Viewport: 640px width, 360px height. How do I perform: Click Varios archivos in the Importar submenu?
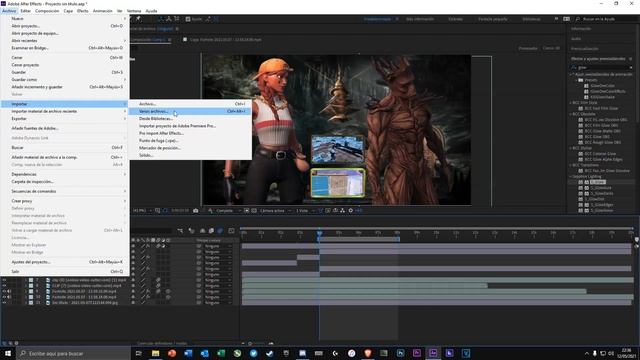pyautogui.click(x=190, y=111)
